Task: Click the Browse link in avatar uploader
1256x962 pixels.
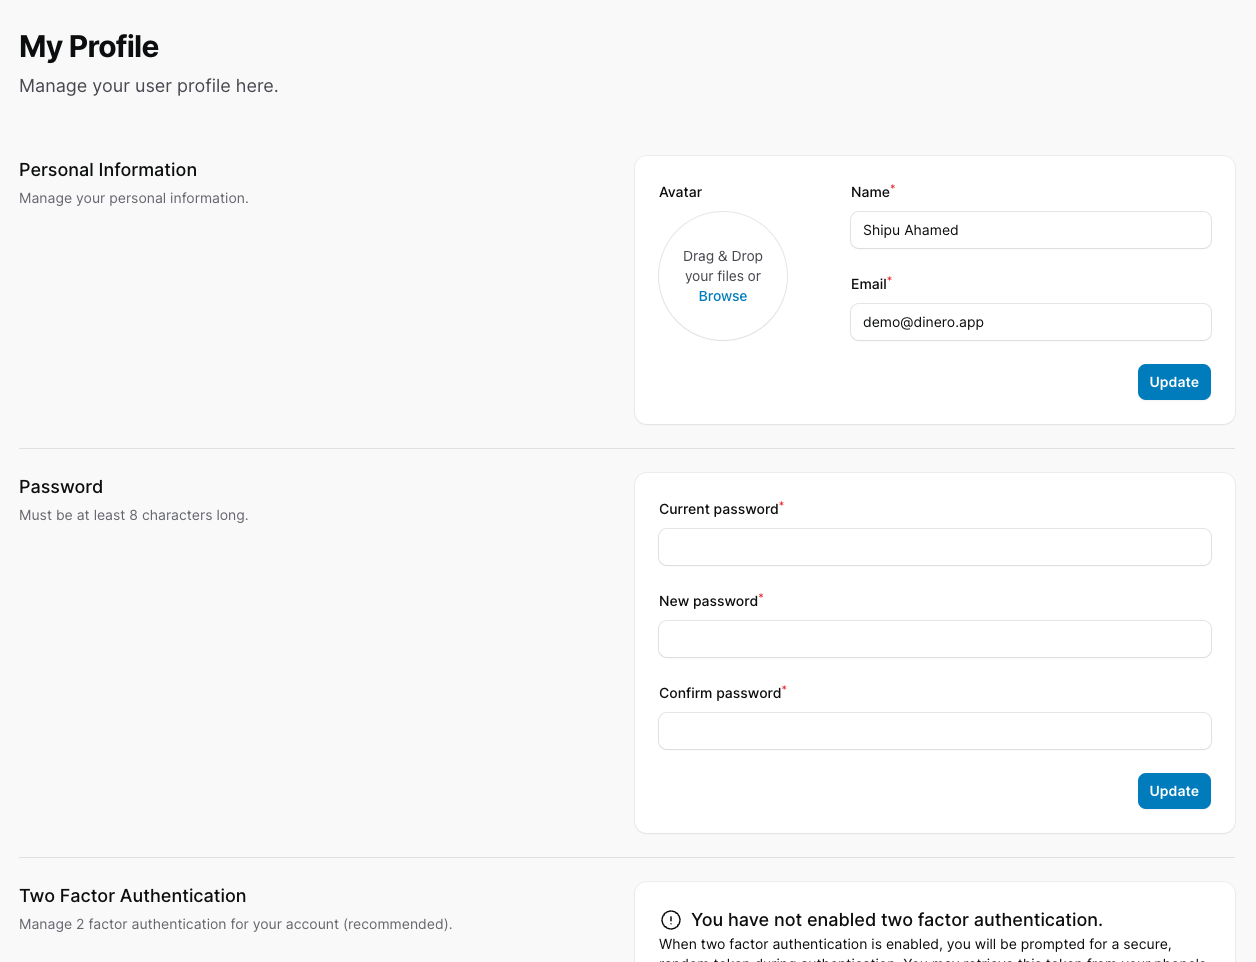Action: [x=723, y=296]
